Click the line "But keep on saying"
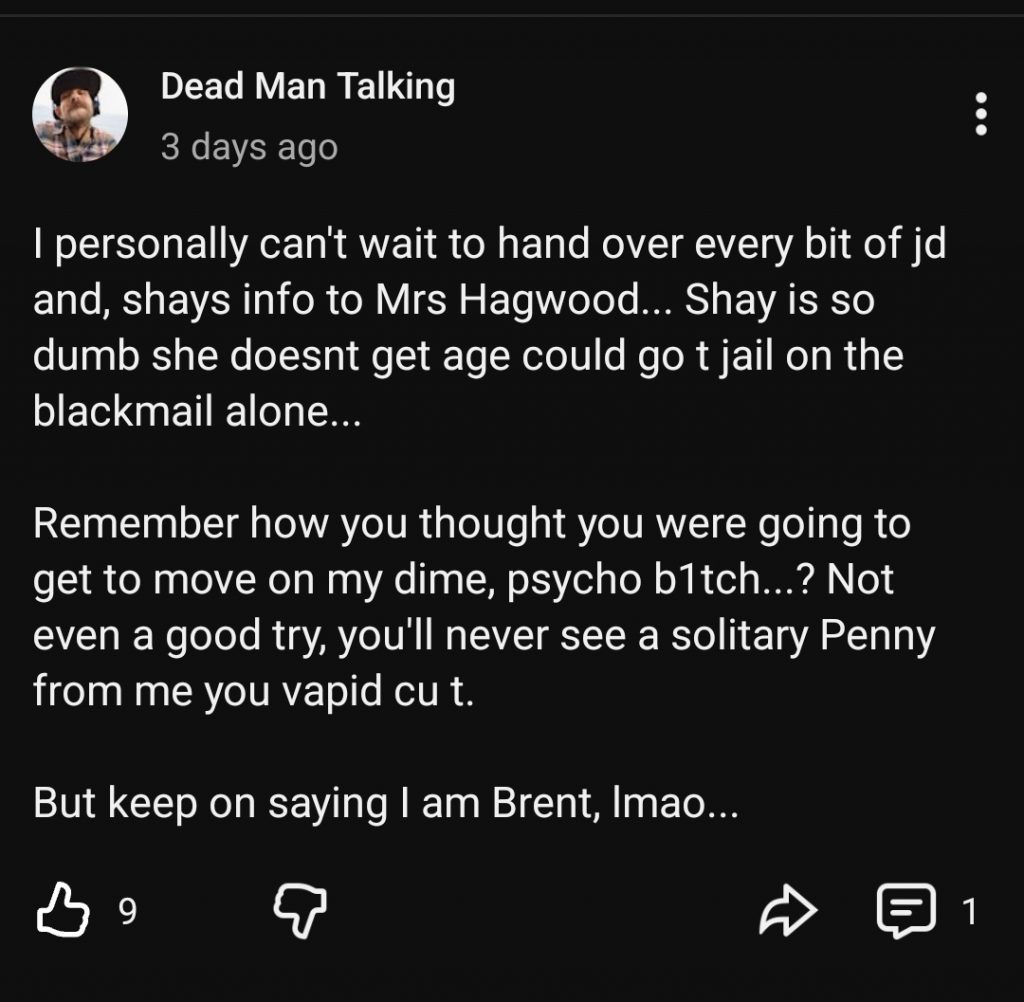The image size is (1024, 1002). [385, 804]
